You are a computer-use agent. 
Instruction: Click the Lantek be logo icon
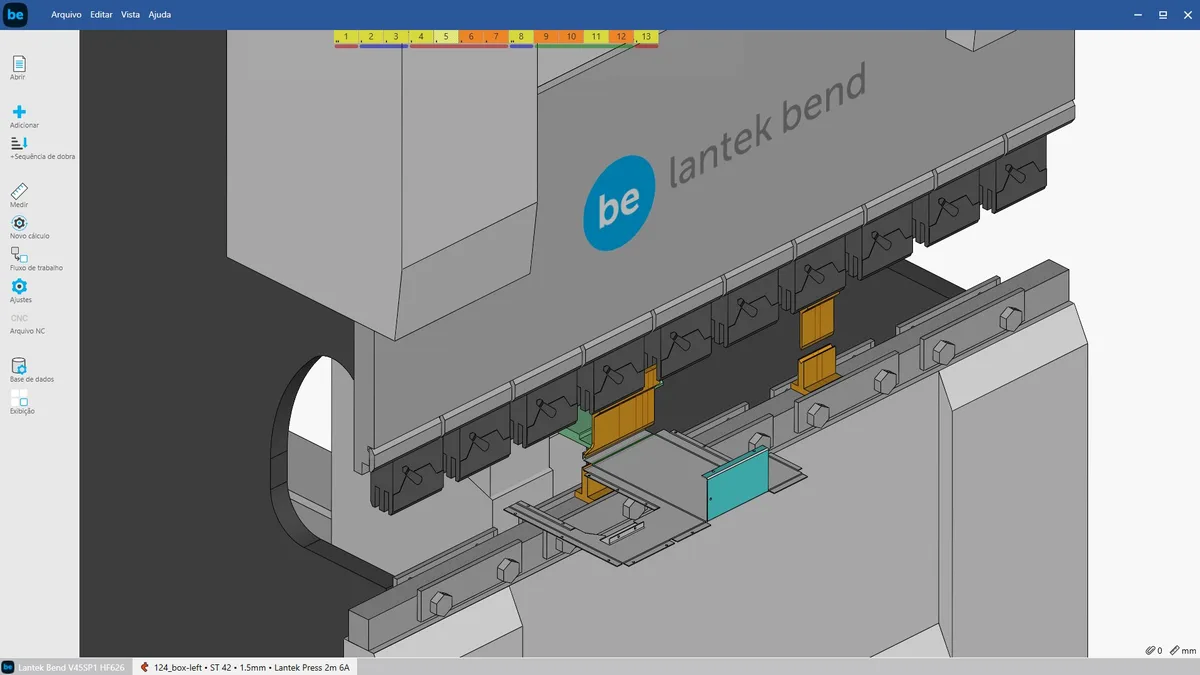[x=15, y=15]
